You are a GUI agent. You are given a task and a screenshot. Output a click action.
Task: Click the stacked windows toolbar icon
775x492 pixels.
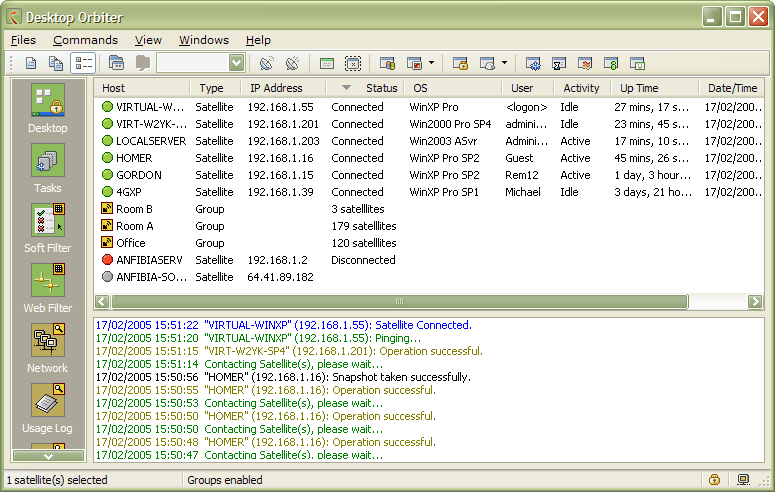click(x=117, y=63)
